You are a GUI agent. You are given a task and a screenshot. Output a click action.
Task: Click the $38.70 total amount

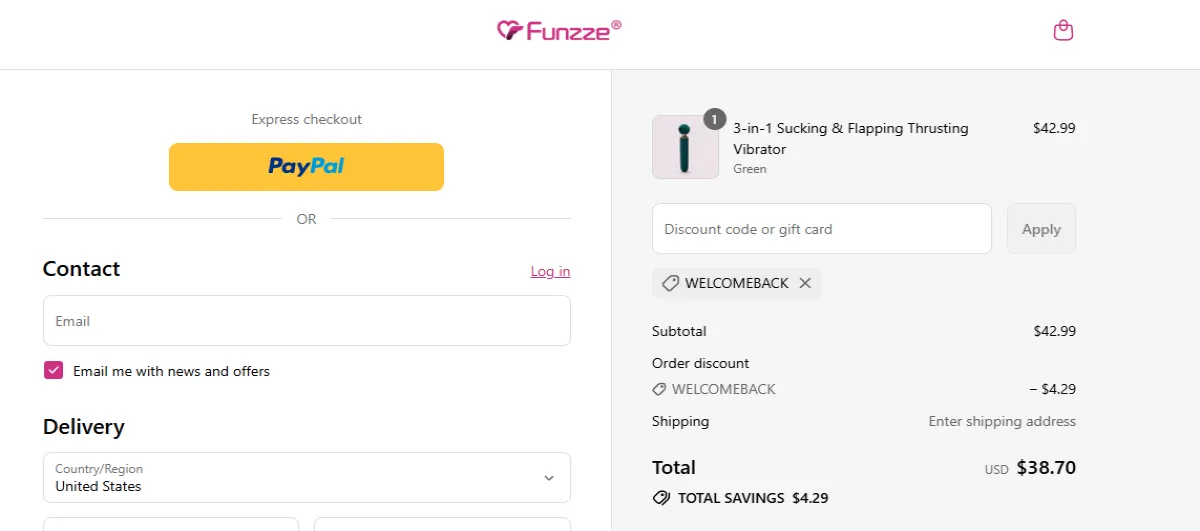1046,467
